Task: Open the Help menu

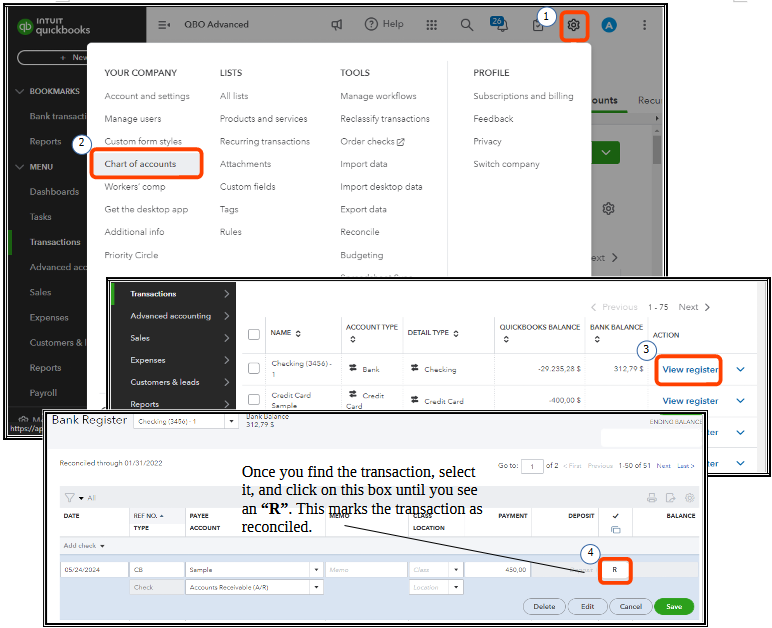Action: [x=384, y=24]
